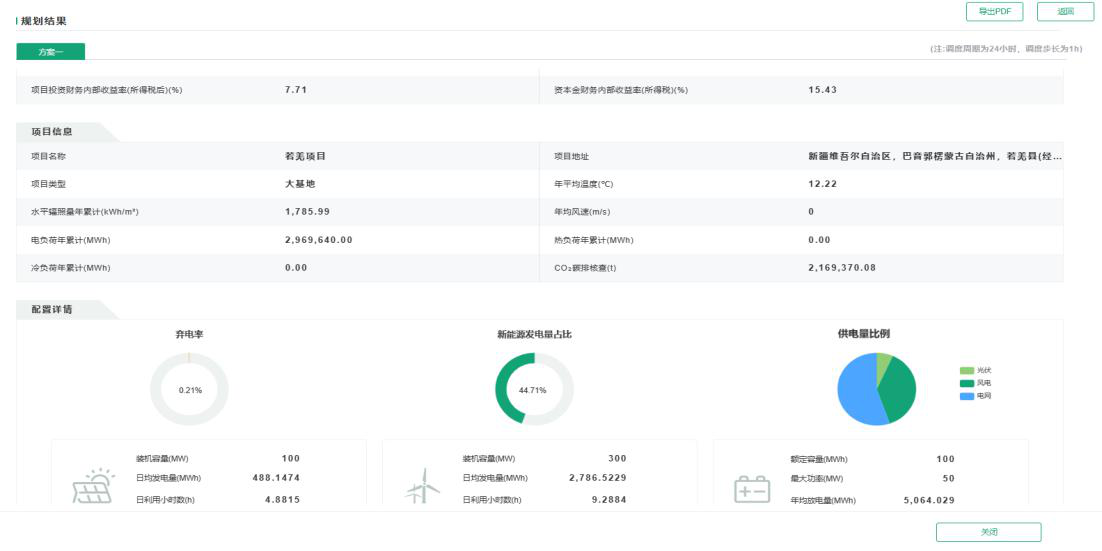The width and height of the screenshot is (1102, 551).
Task: Click the blue grid slice of pie chart
Action: click(x=855, y=395)
